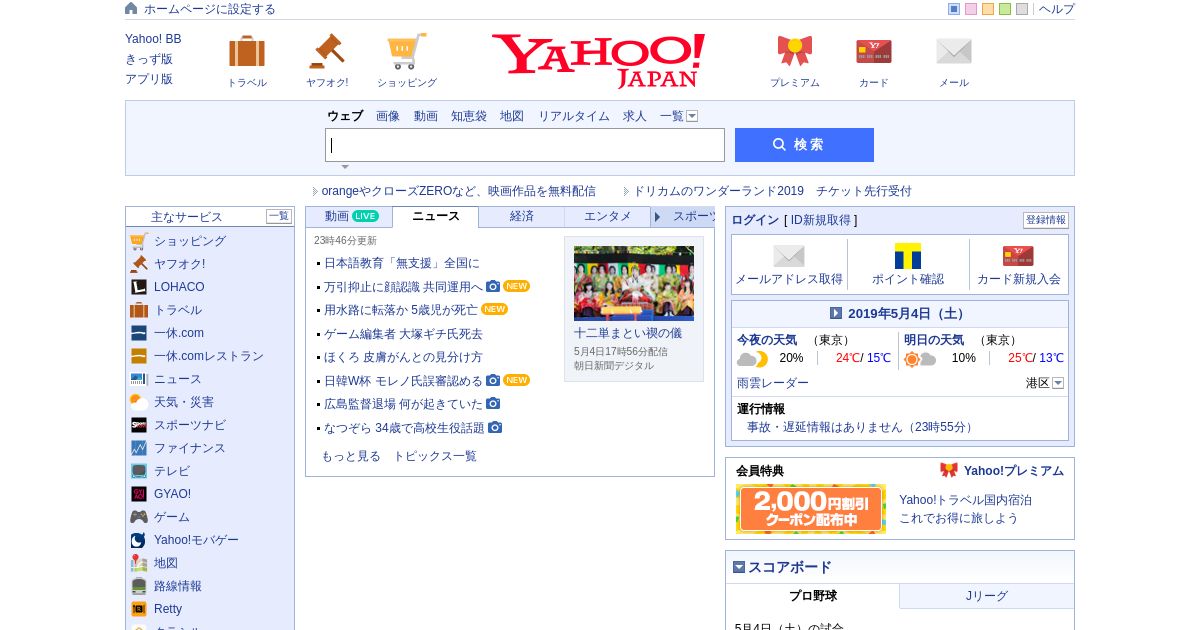Click the 登録情報 button

tap(1046, 220)
